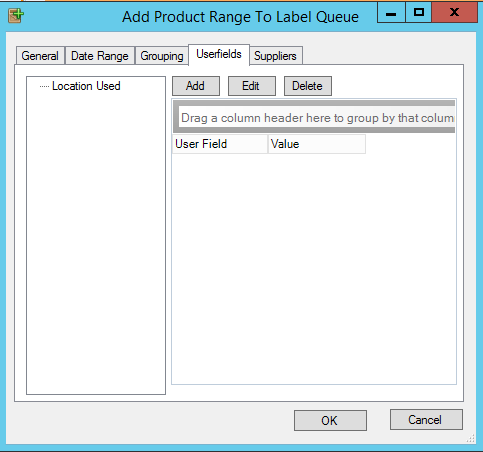Select the Location Used tree item

click(x=86, y=86)
